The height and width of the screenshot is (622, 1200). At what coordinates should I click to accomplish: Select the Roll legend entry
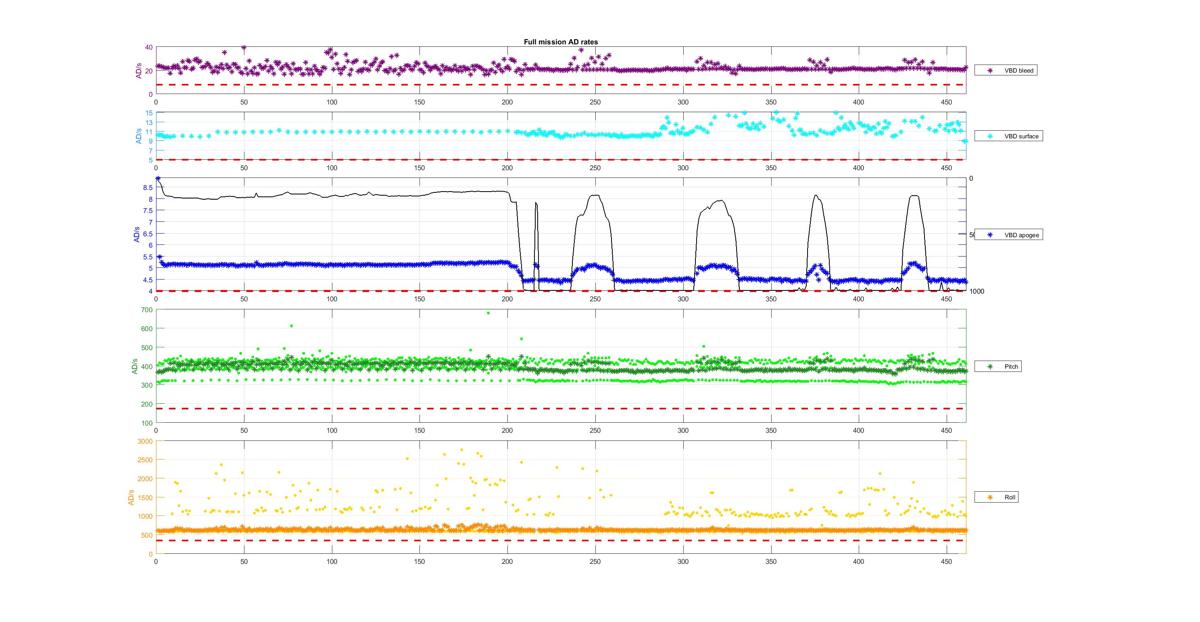[999, 497]
